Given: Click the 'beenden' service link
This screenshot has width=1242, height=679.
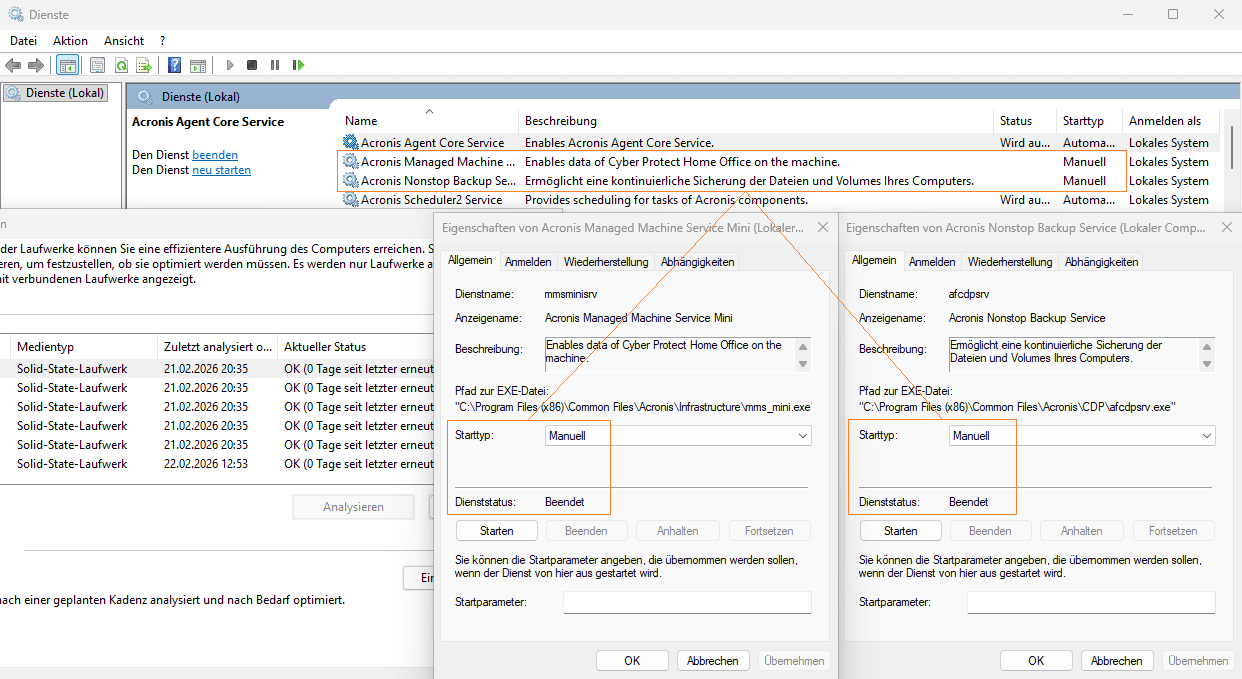Looking at the screenshot, I should click(215, 155).
